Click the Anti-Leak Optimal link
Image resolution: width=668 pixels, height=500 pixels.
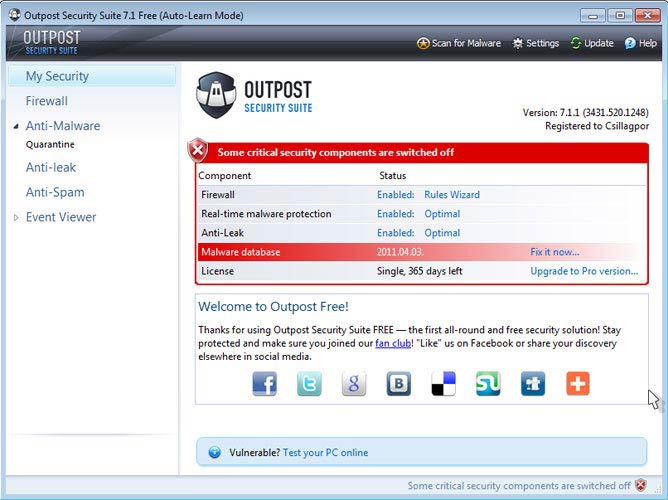(442, 233)
